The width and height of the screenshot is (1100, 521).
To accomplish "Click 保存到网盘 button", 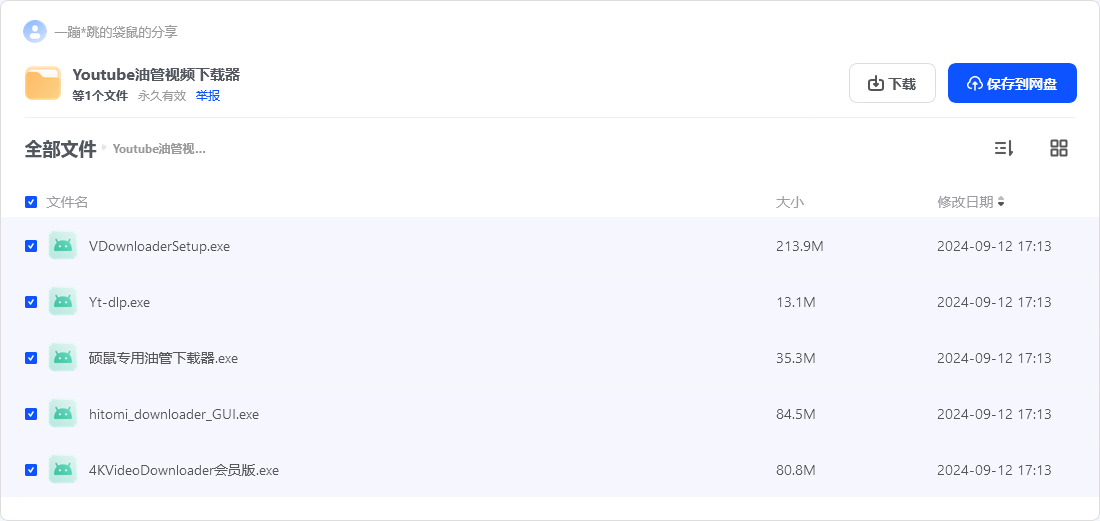I will 1012,83.
